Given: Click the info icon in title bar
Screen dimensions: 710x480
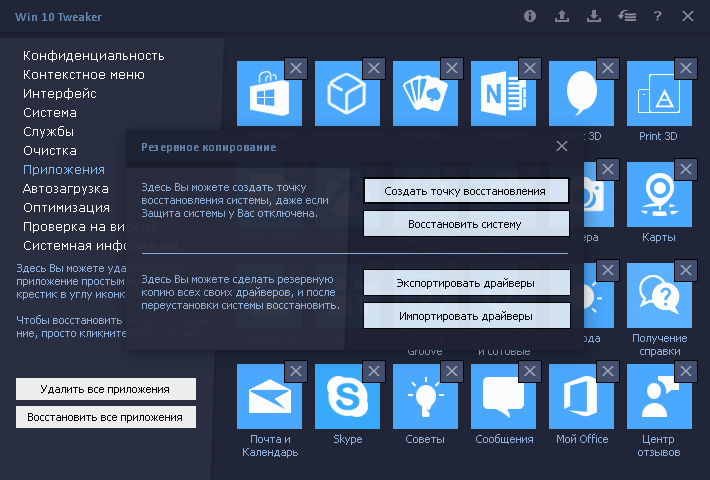Looking at the screenshot, I should (x=530, y=16).
